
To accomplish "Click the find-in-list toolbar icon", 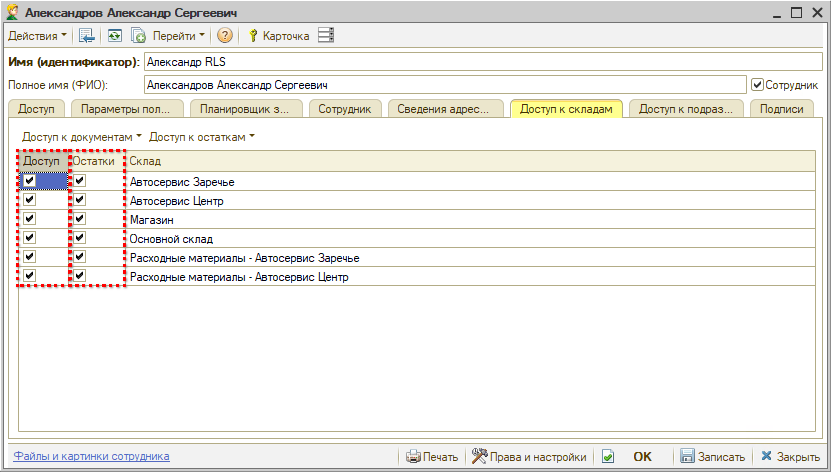I will click(87, 36).
